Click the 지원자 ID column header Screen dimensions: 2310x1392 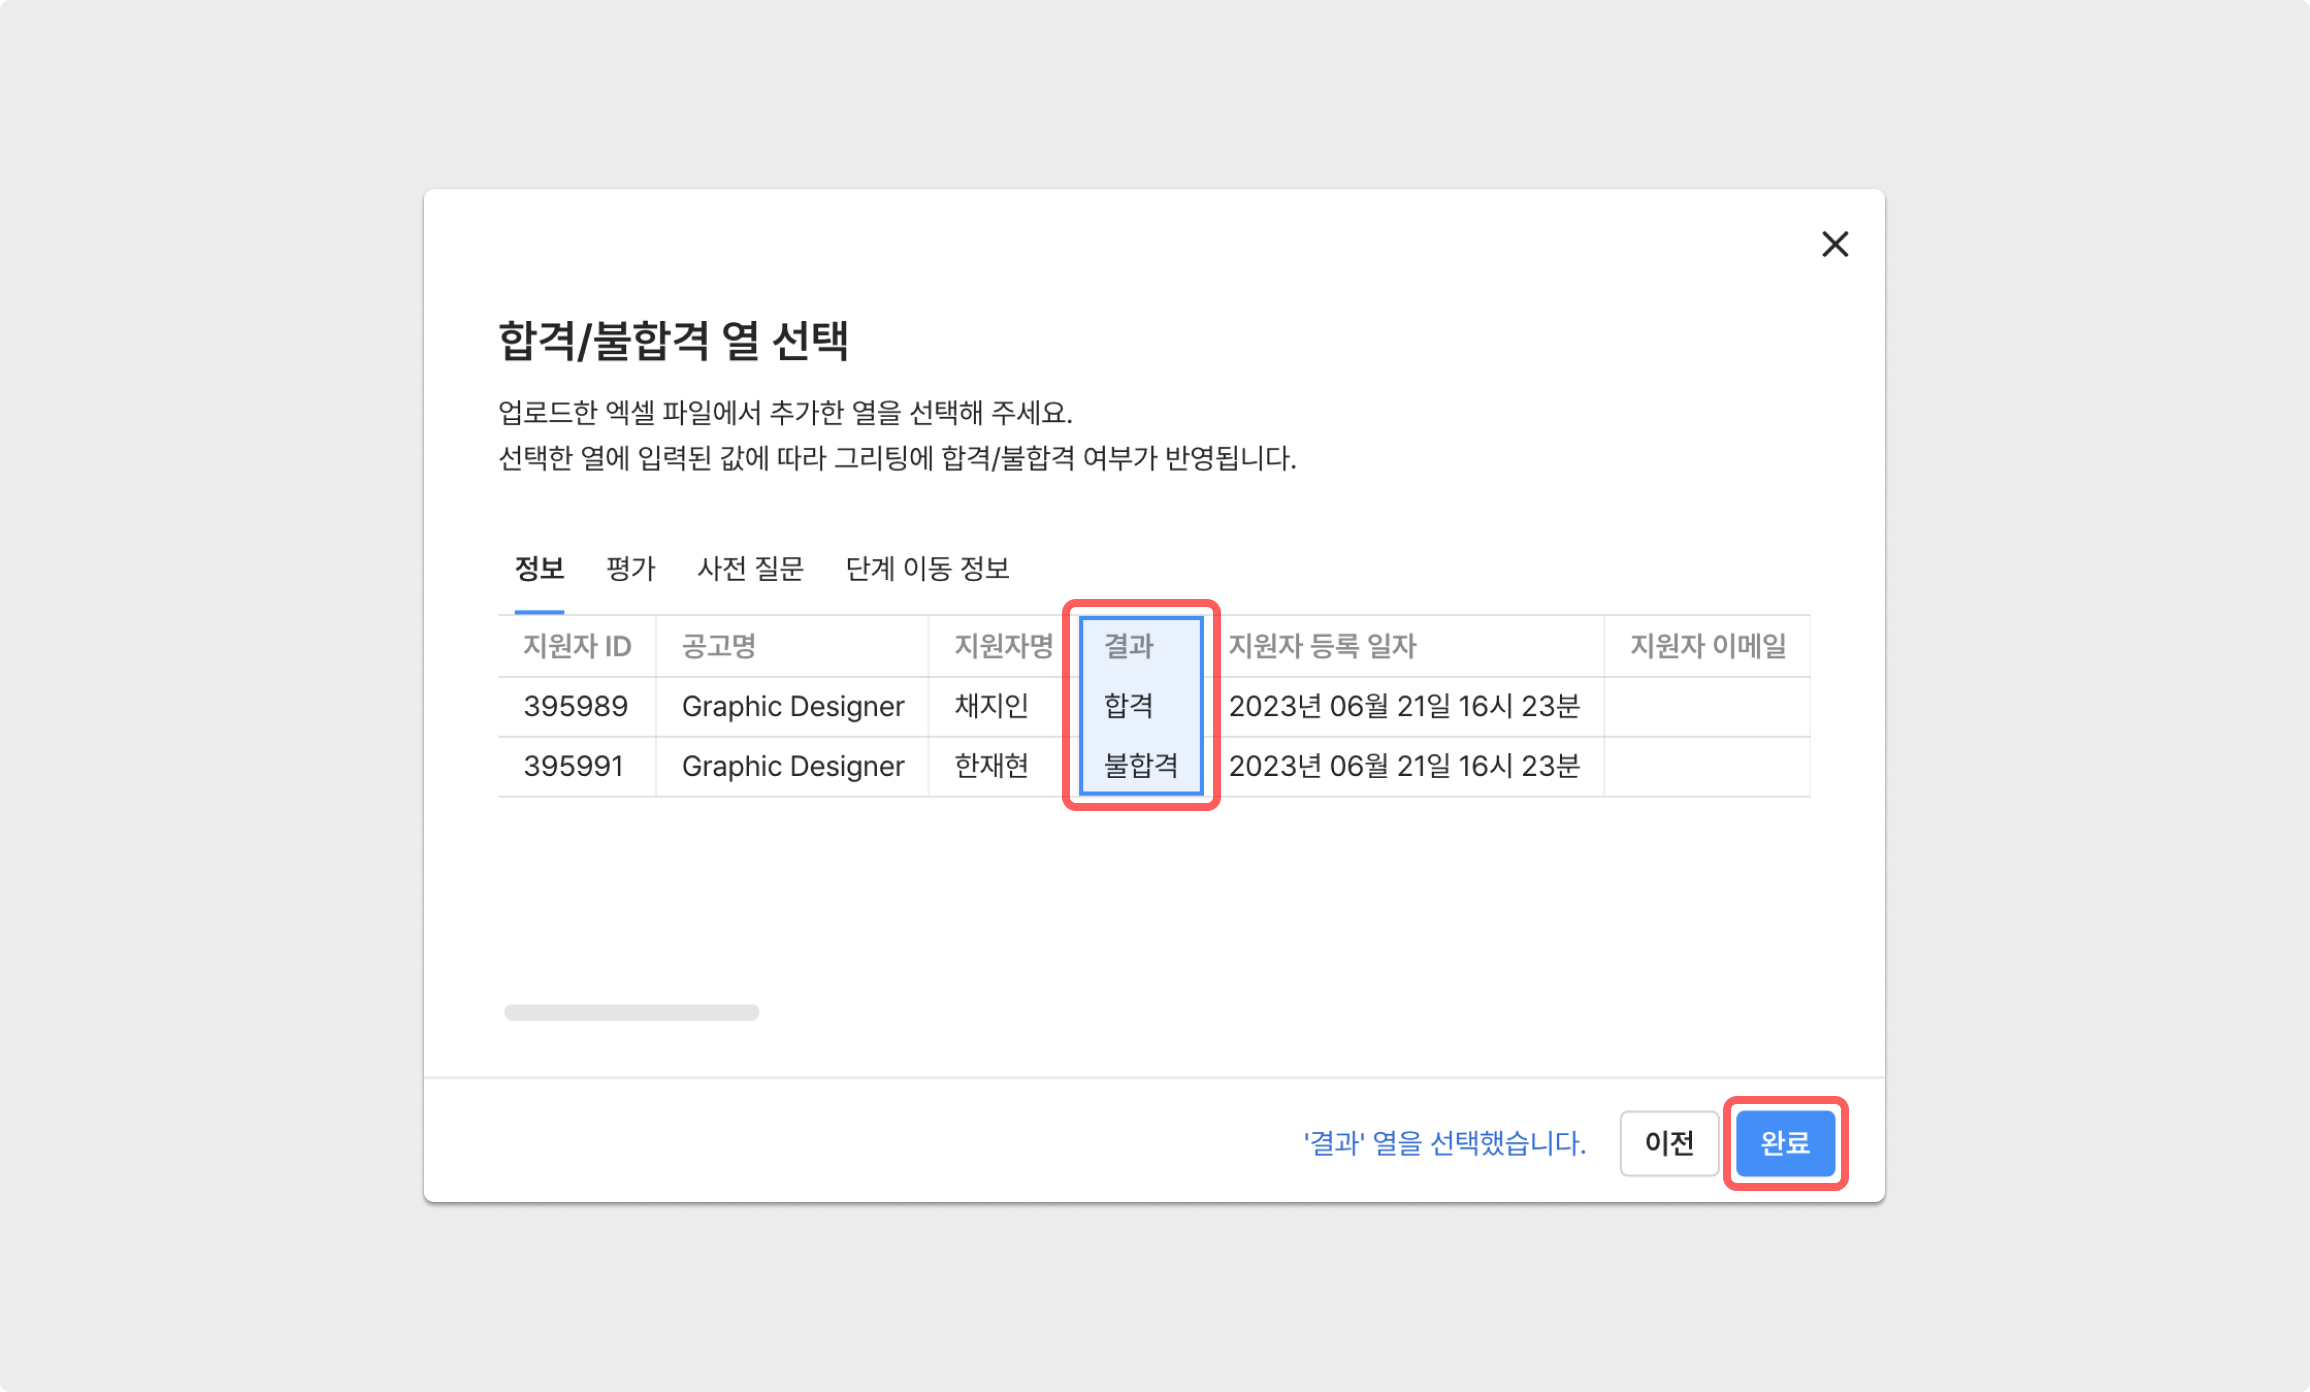coord(577,647)
